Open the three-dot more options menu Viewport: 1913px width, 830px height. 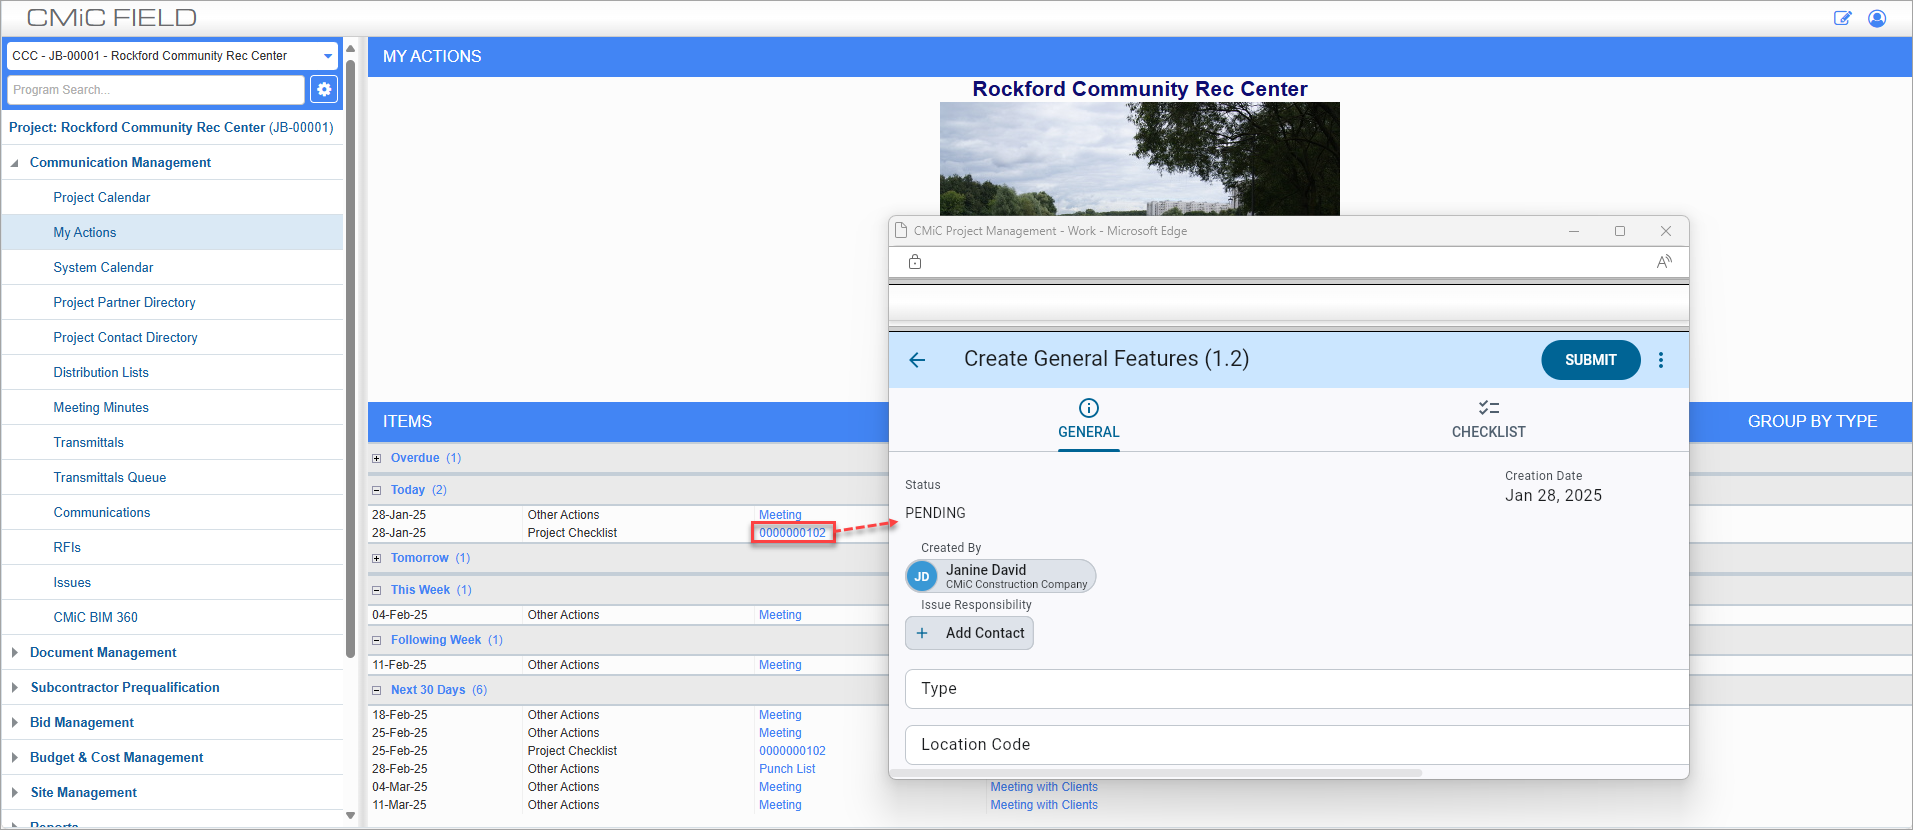(x=1661, y=360)
